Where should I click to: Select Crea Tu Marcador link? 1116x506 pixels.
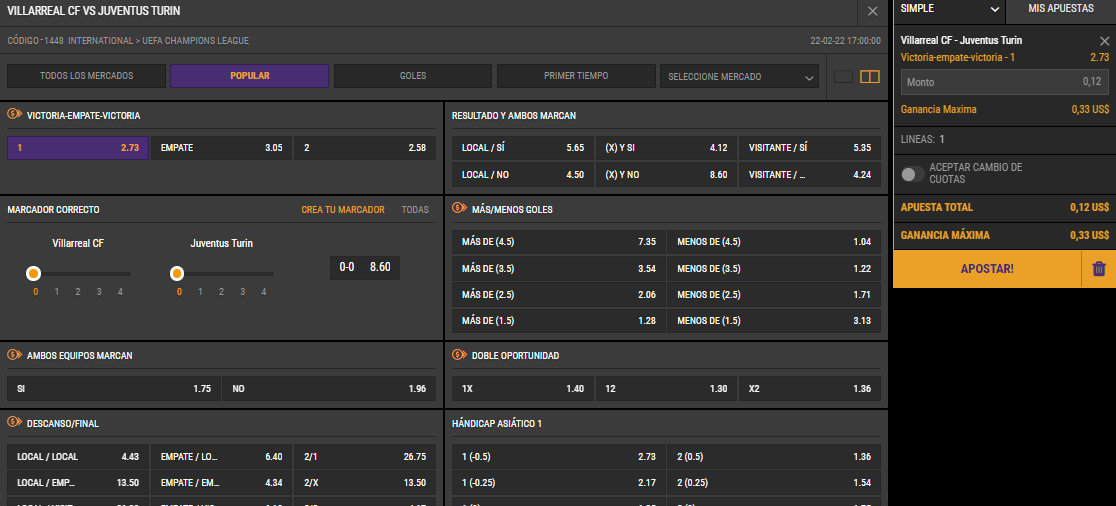[343, 209]
